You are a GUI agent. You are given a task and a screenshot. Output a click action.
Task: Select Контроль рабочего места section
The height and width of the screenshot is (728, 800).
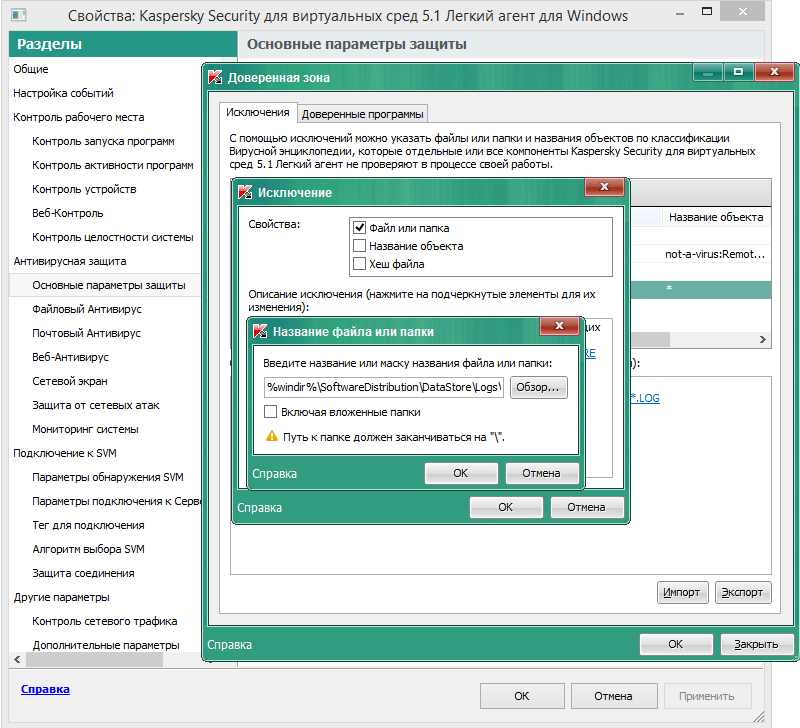tap(79, 117)
